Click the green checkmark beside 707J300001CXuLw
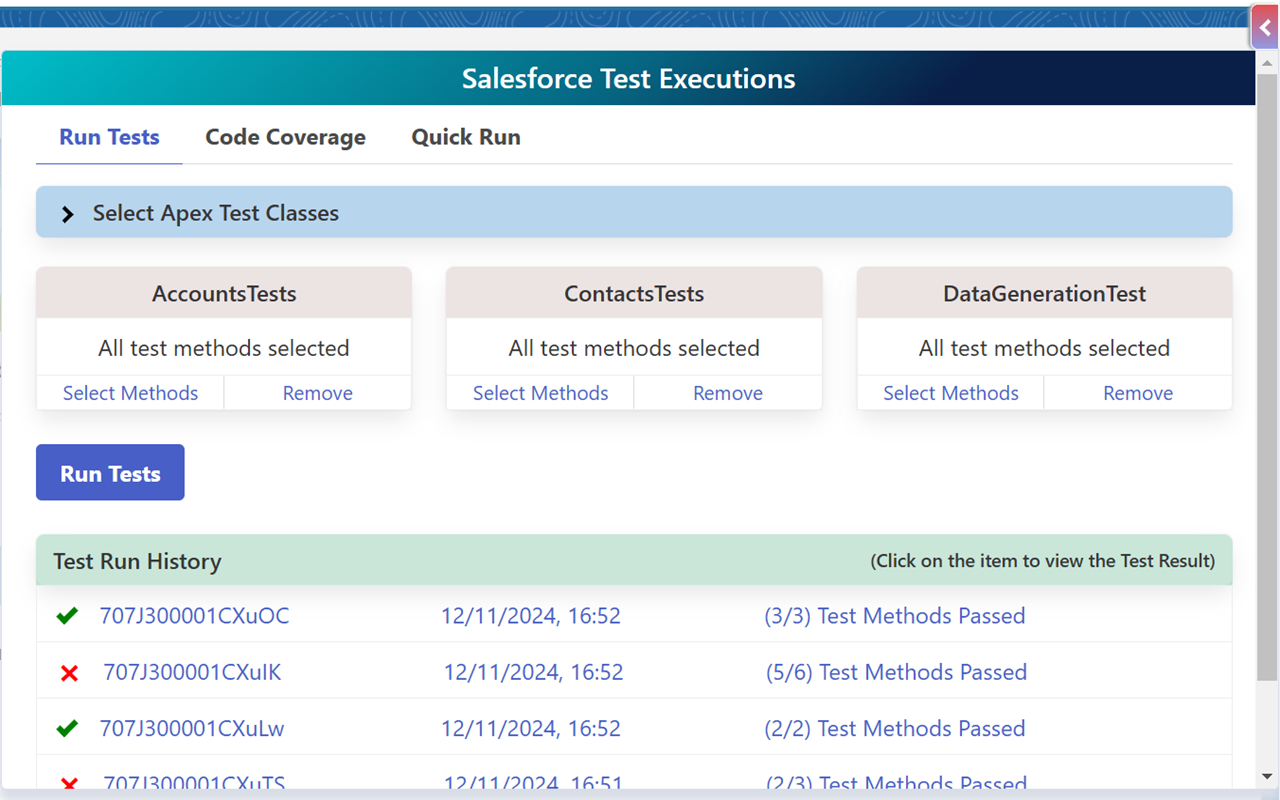This screenshot has width=1280, height=800. pyautogui.click(x=66, y=728)
